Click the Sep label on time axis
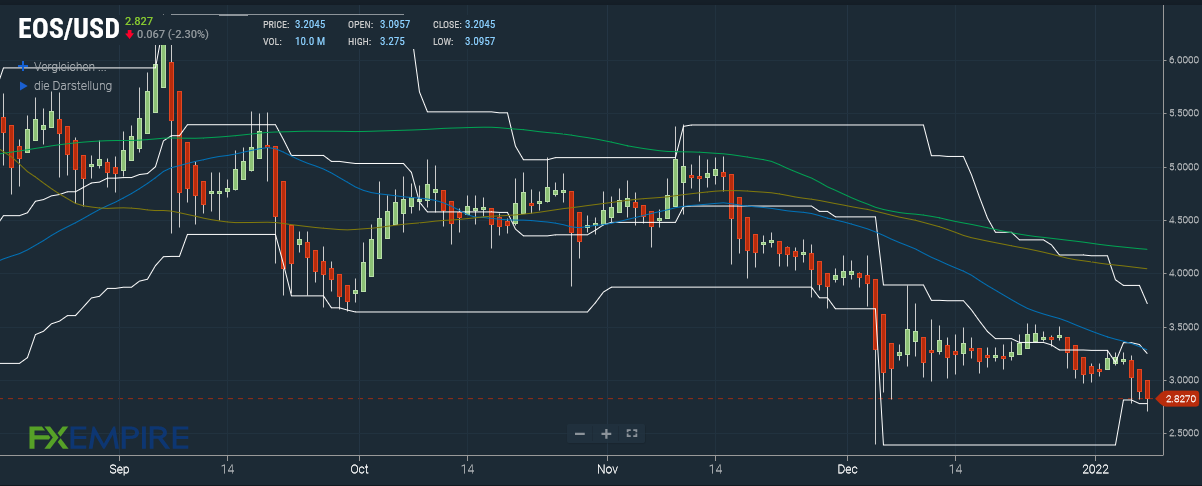1202x486 pixels. coord(119,468)
